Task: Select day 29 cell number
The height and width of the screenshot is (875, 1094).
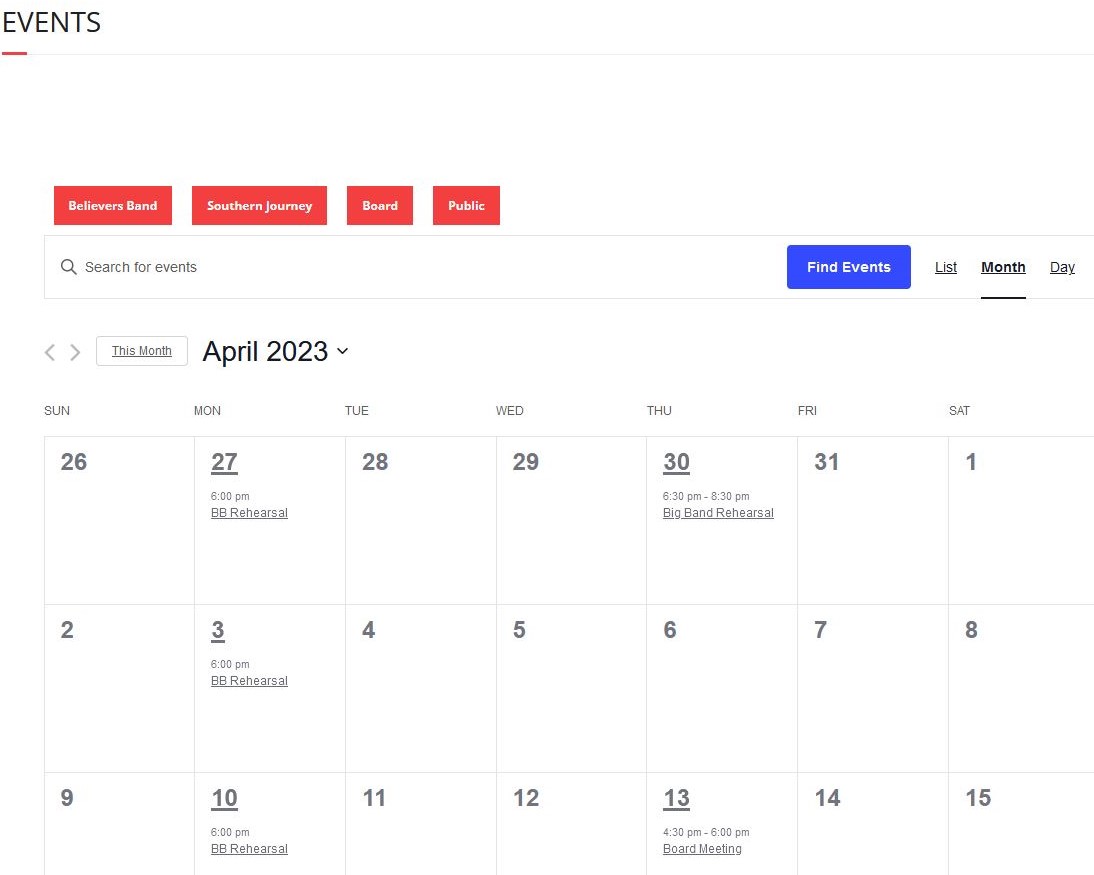Action: point(525,462)
